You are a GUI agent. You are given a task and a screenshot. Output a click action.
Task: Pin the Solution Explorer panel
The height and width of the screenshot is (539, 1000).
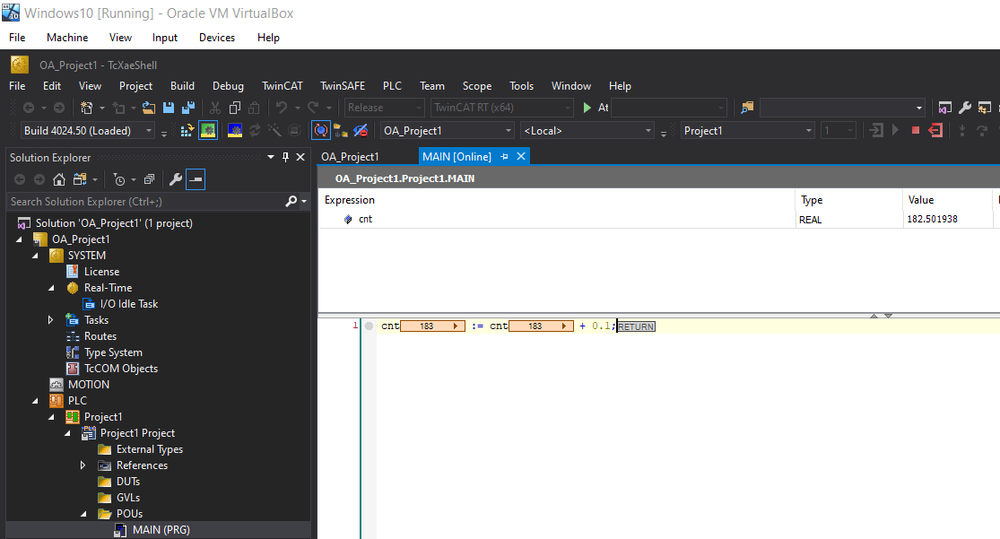(285, 157)
